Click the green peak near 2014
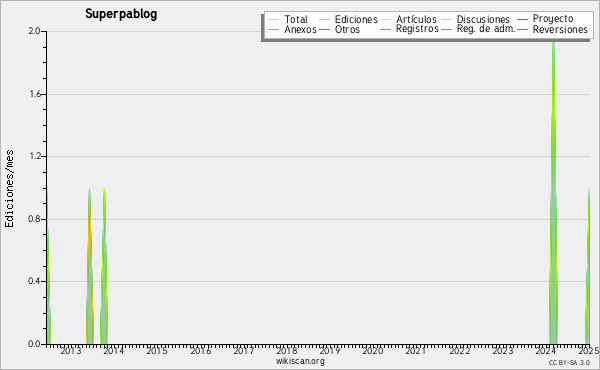This screenshot has height=370, width=600. tap(104, 266)
